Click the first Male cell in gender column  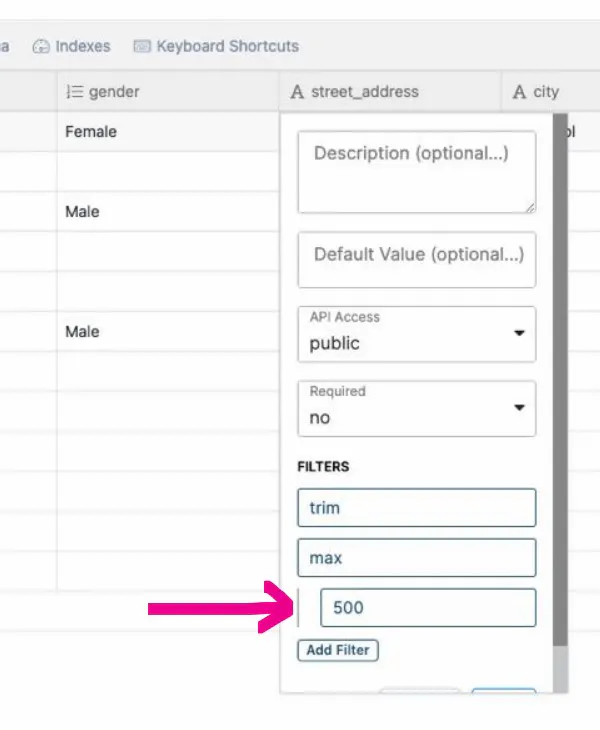coord(168,212)
